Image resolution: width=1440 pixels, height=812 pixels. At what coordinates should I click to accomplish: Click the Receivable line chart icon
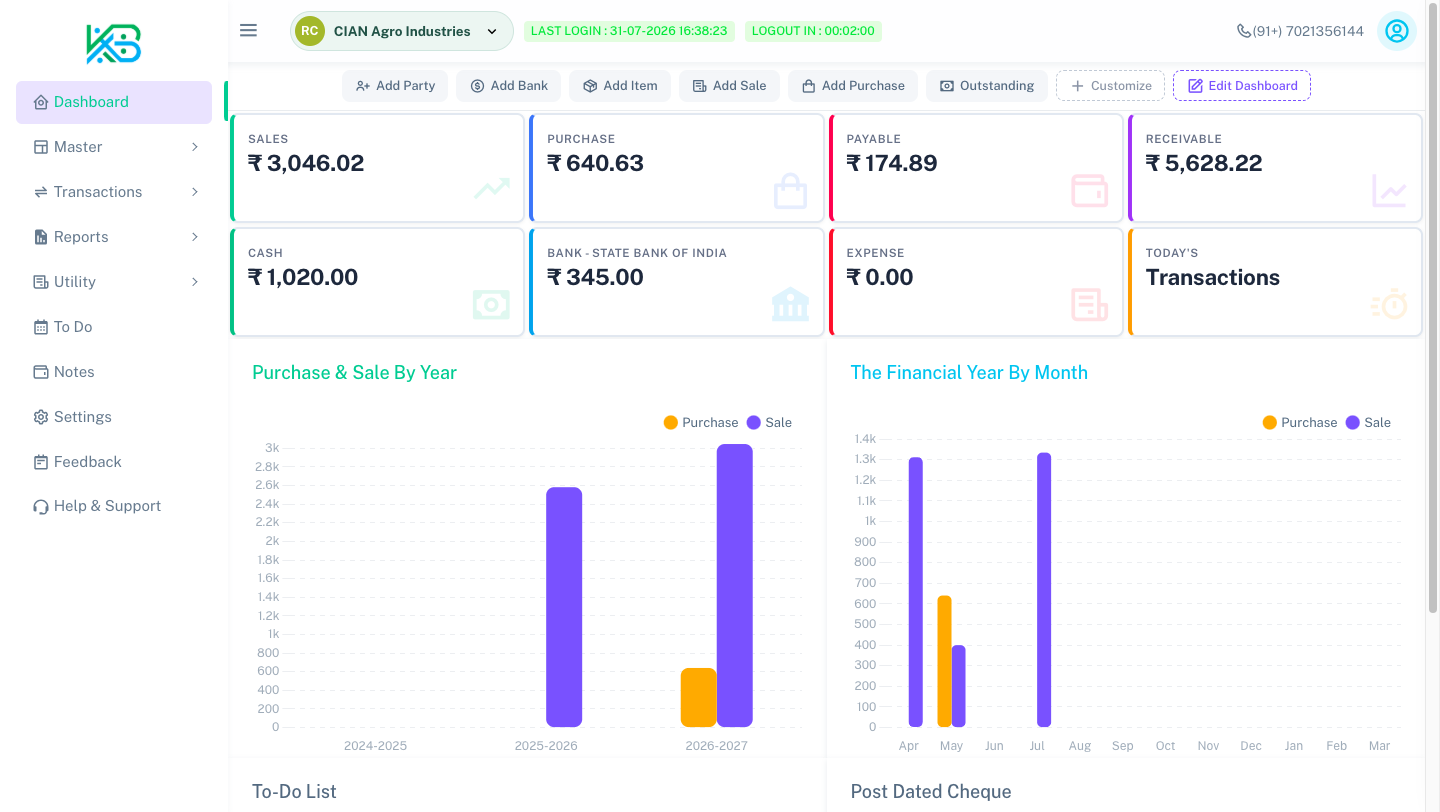click(1389, 191)
